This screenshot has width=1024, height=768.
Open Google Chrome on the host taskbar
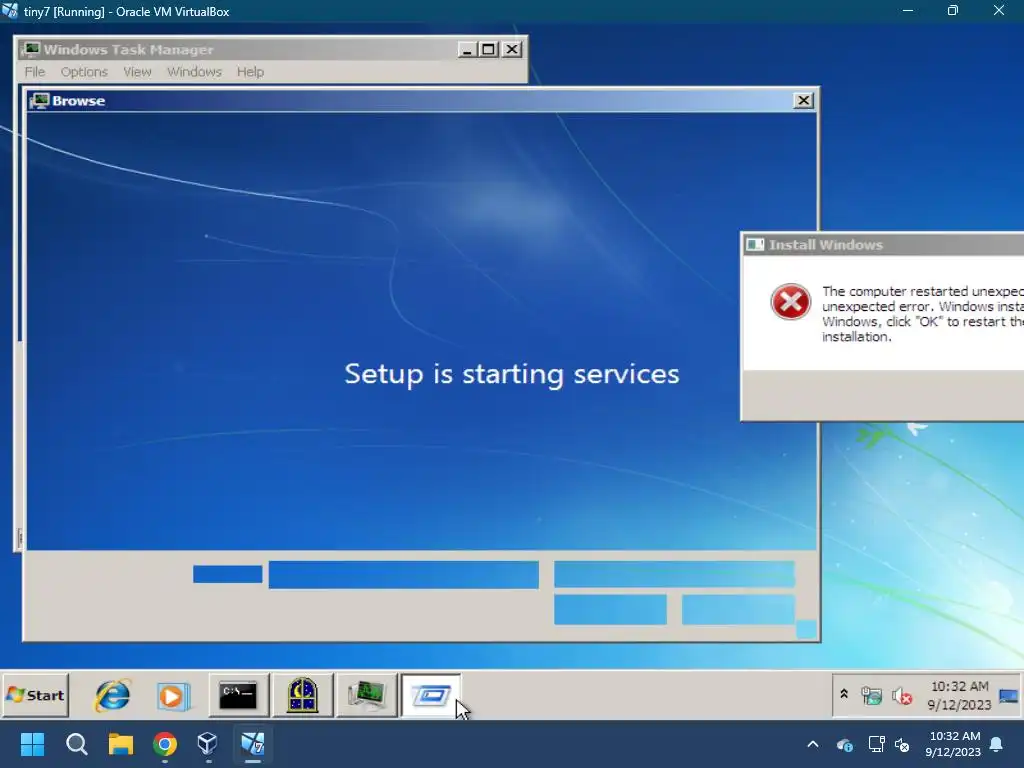click(x=165, y=744)
